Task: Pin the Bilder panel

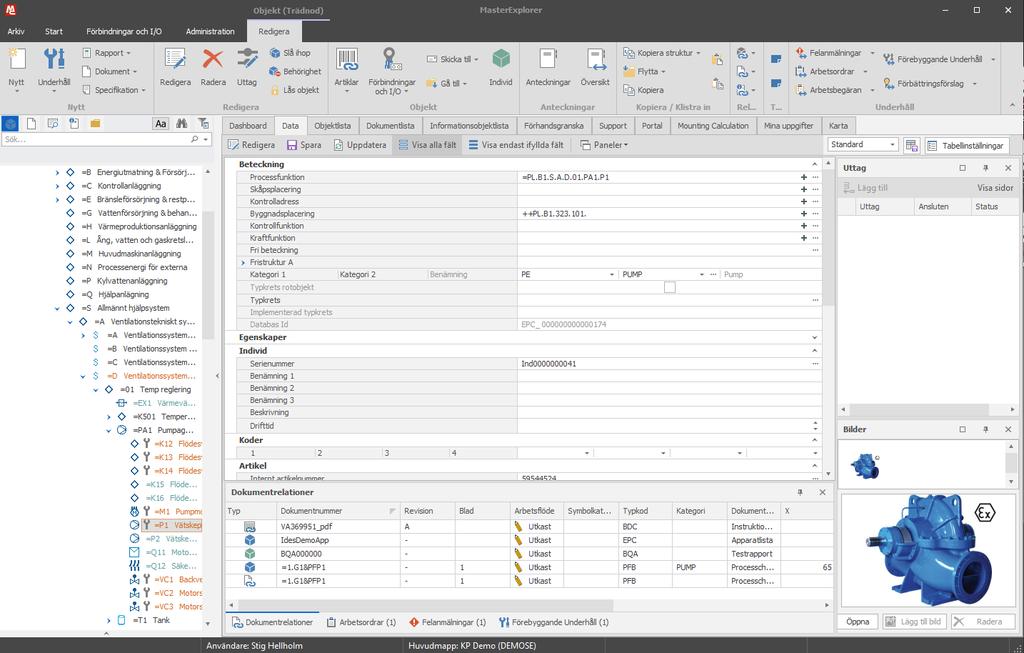Action: [985, 429]
